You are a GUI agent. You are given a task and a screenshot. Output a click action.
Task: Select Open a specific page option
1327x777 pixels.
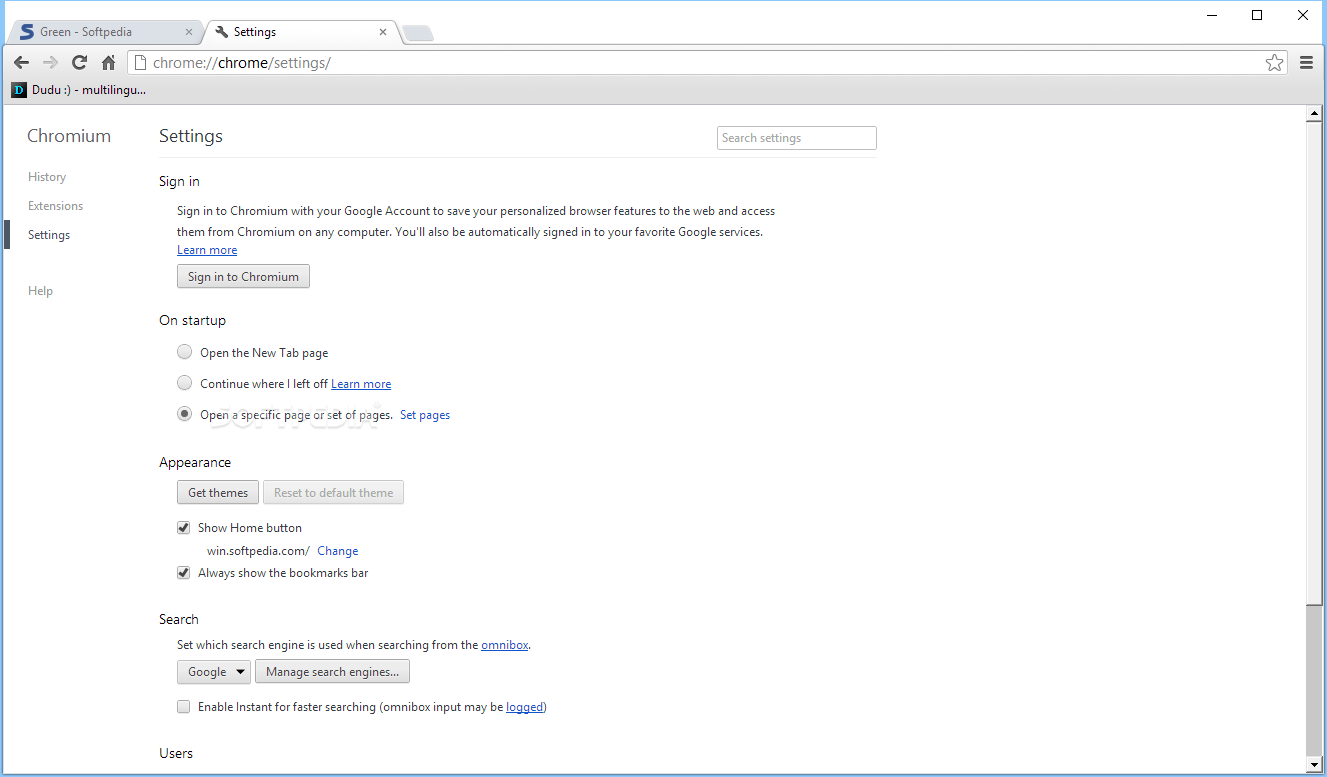coord(184,414)
